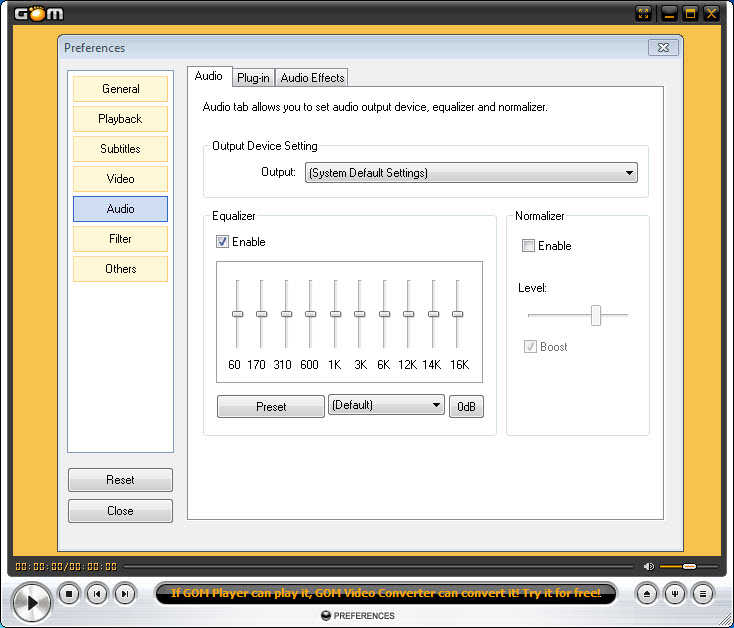Click the Normalizer Level slider handle

(x=596, y=315)
